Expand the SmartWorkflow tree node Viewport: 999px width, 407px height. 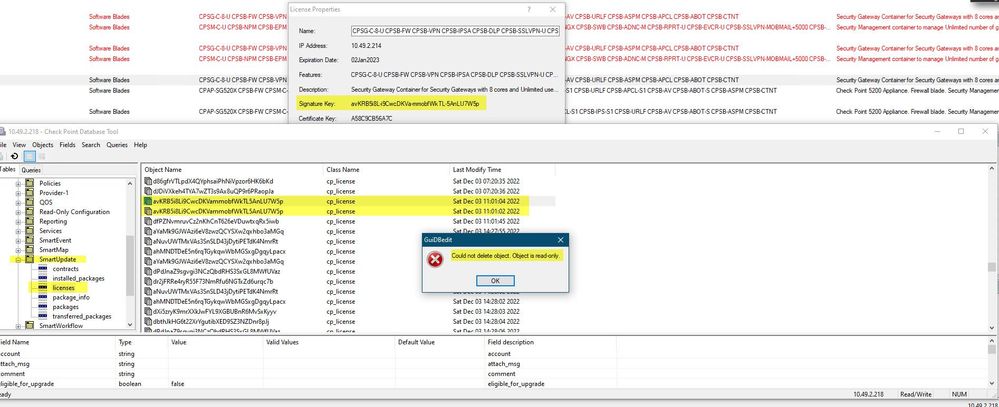[18, 326]
